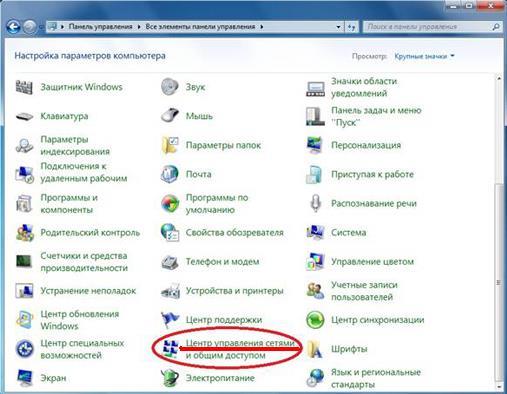The image size is (507, 394).
Task: Click the network sharing center icon
Action: coord(170,349)
